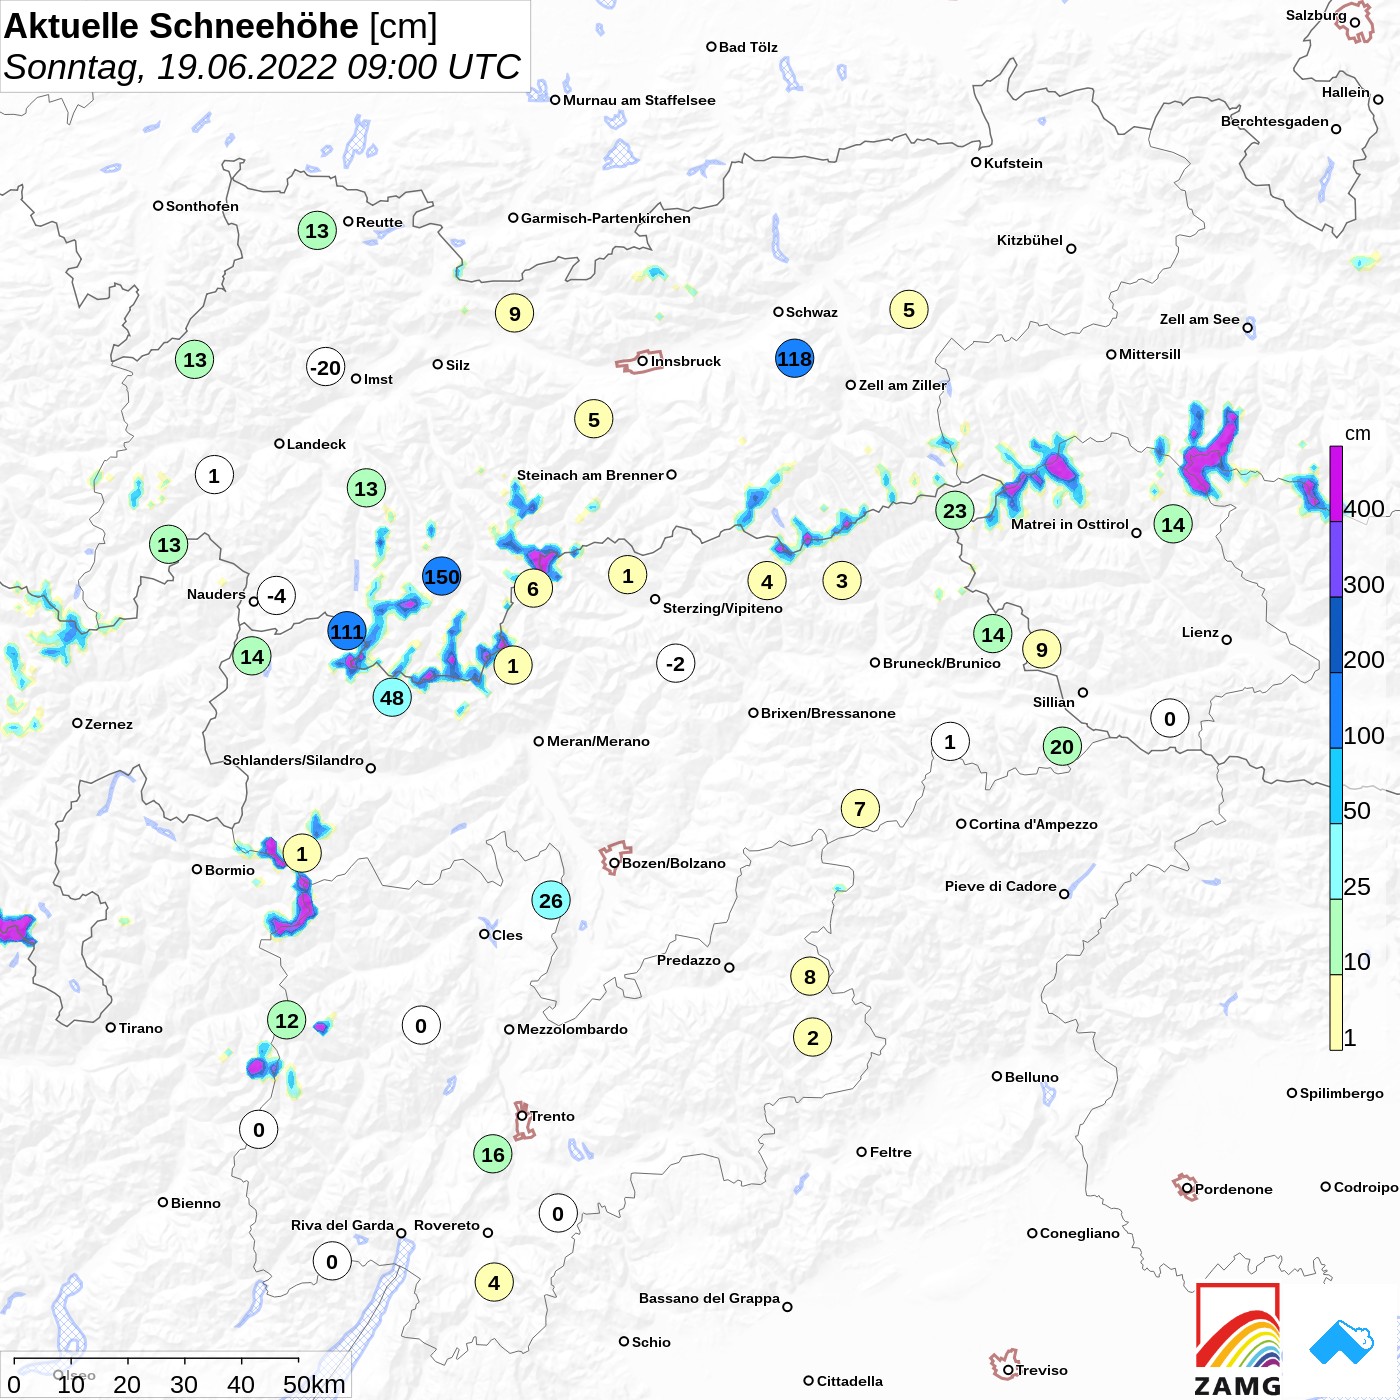
Task: Click the 1 cm yellow legend color
Action: coord(1336,1012)
